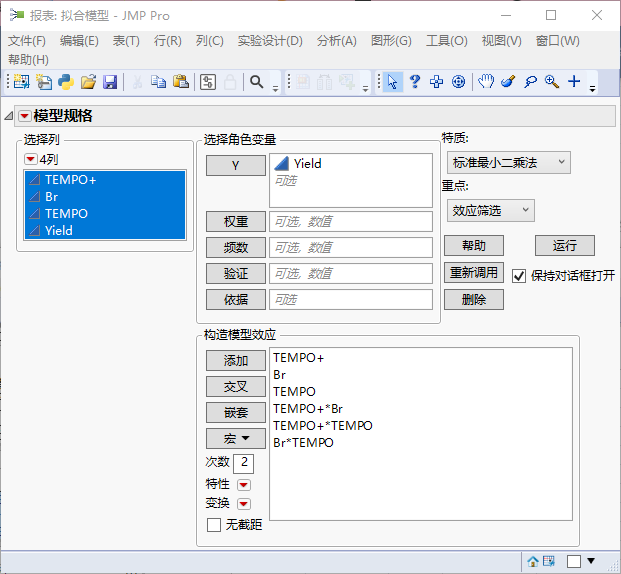Open the 标准最小二乘法 dropdown

pyautogui.click(x=508, y=162)
